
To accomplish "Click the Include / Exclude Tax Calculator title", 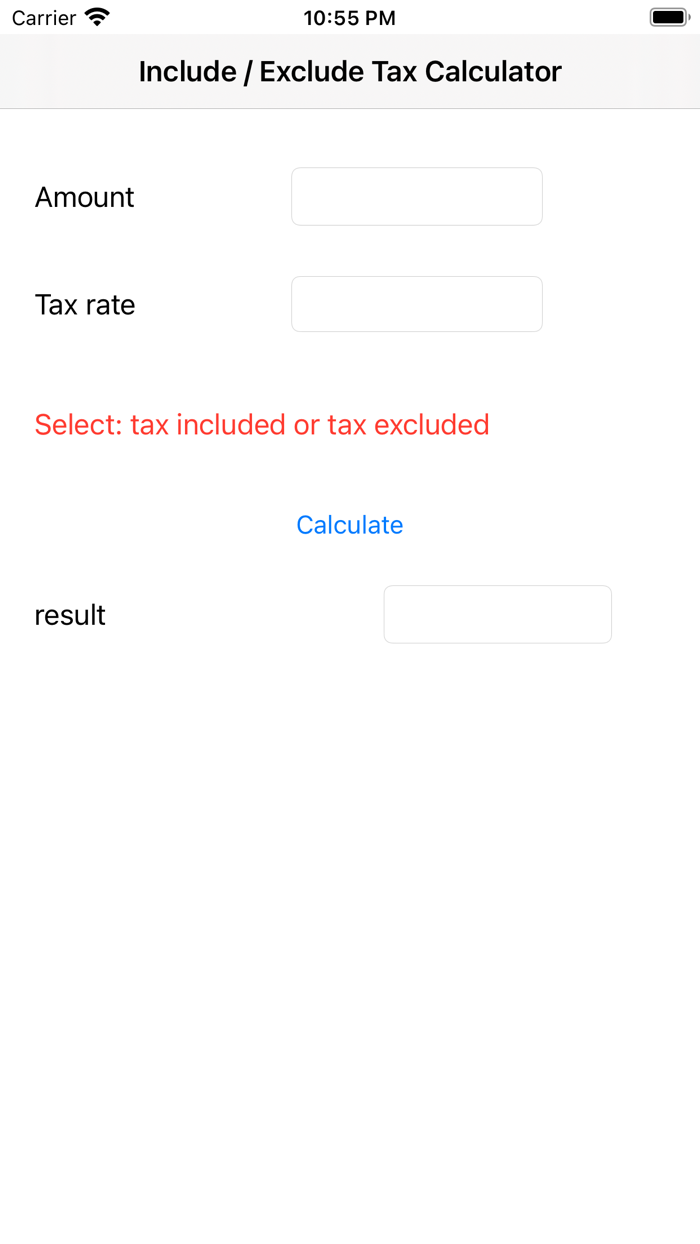I will point(349,71).
